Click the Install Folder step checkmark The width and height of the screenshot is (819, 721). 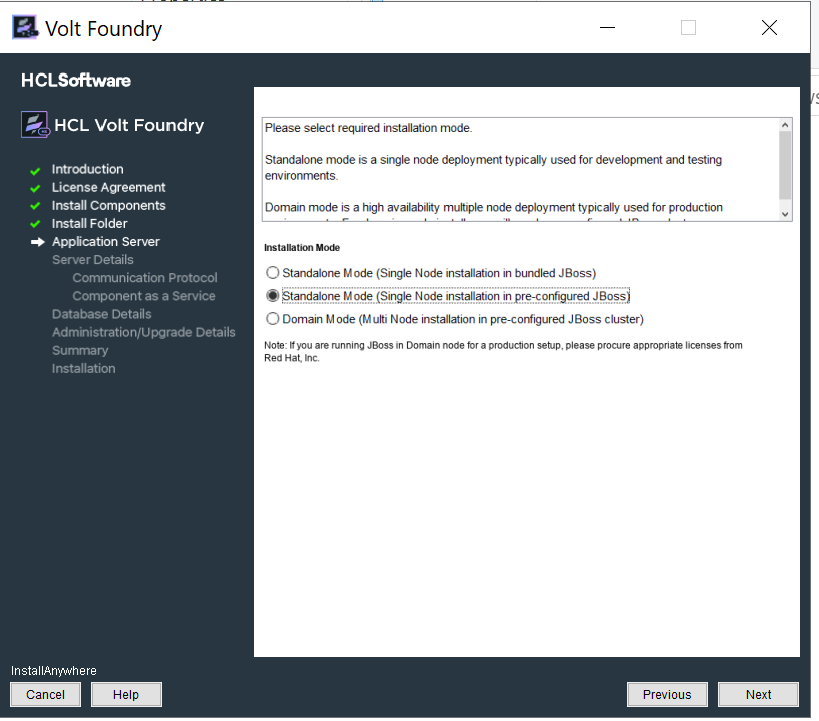tap(35, 224)
